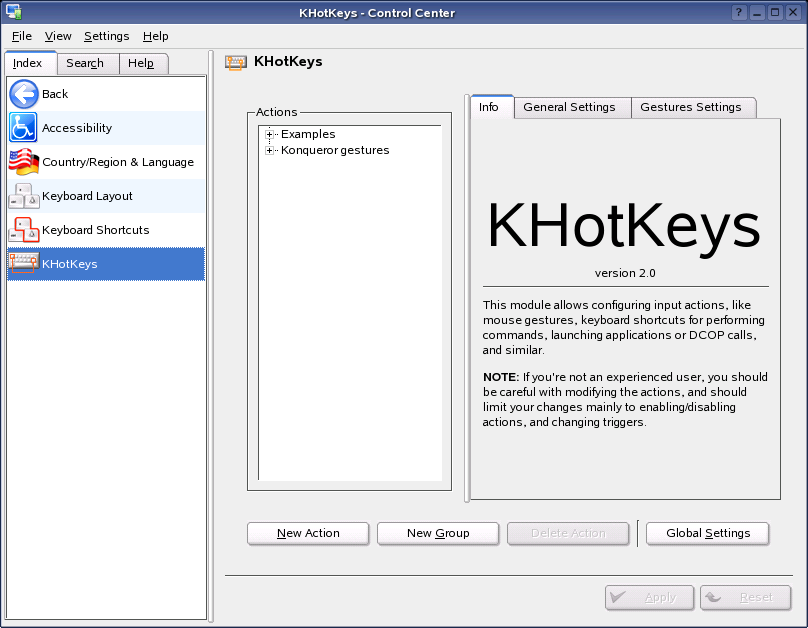
Task: Open the View menu
Action: pyautogui.click(x=58, y=36)
